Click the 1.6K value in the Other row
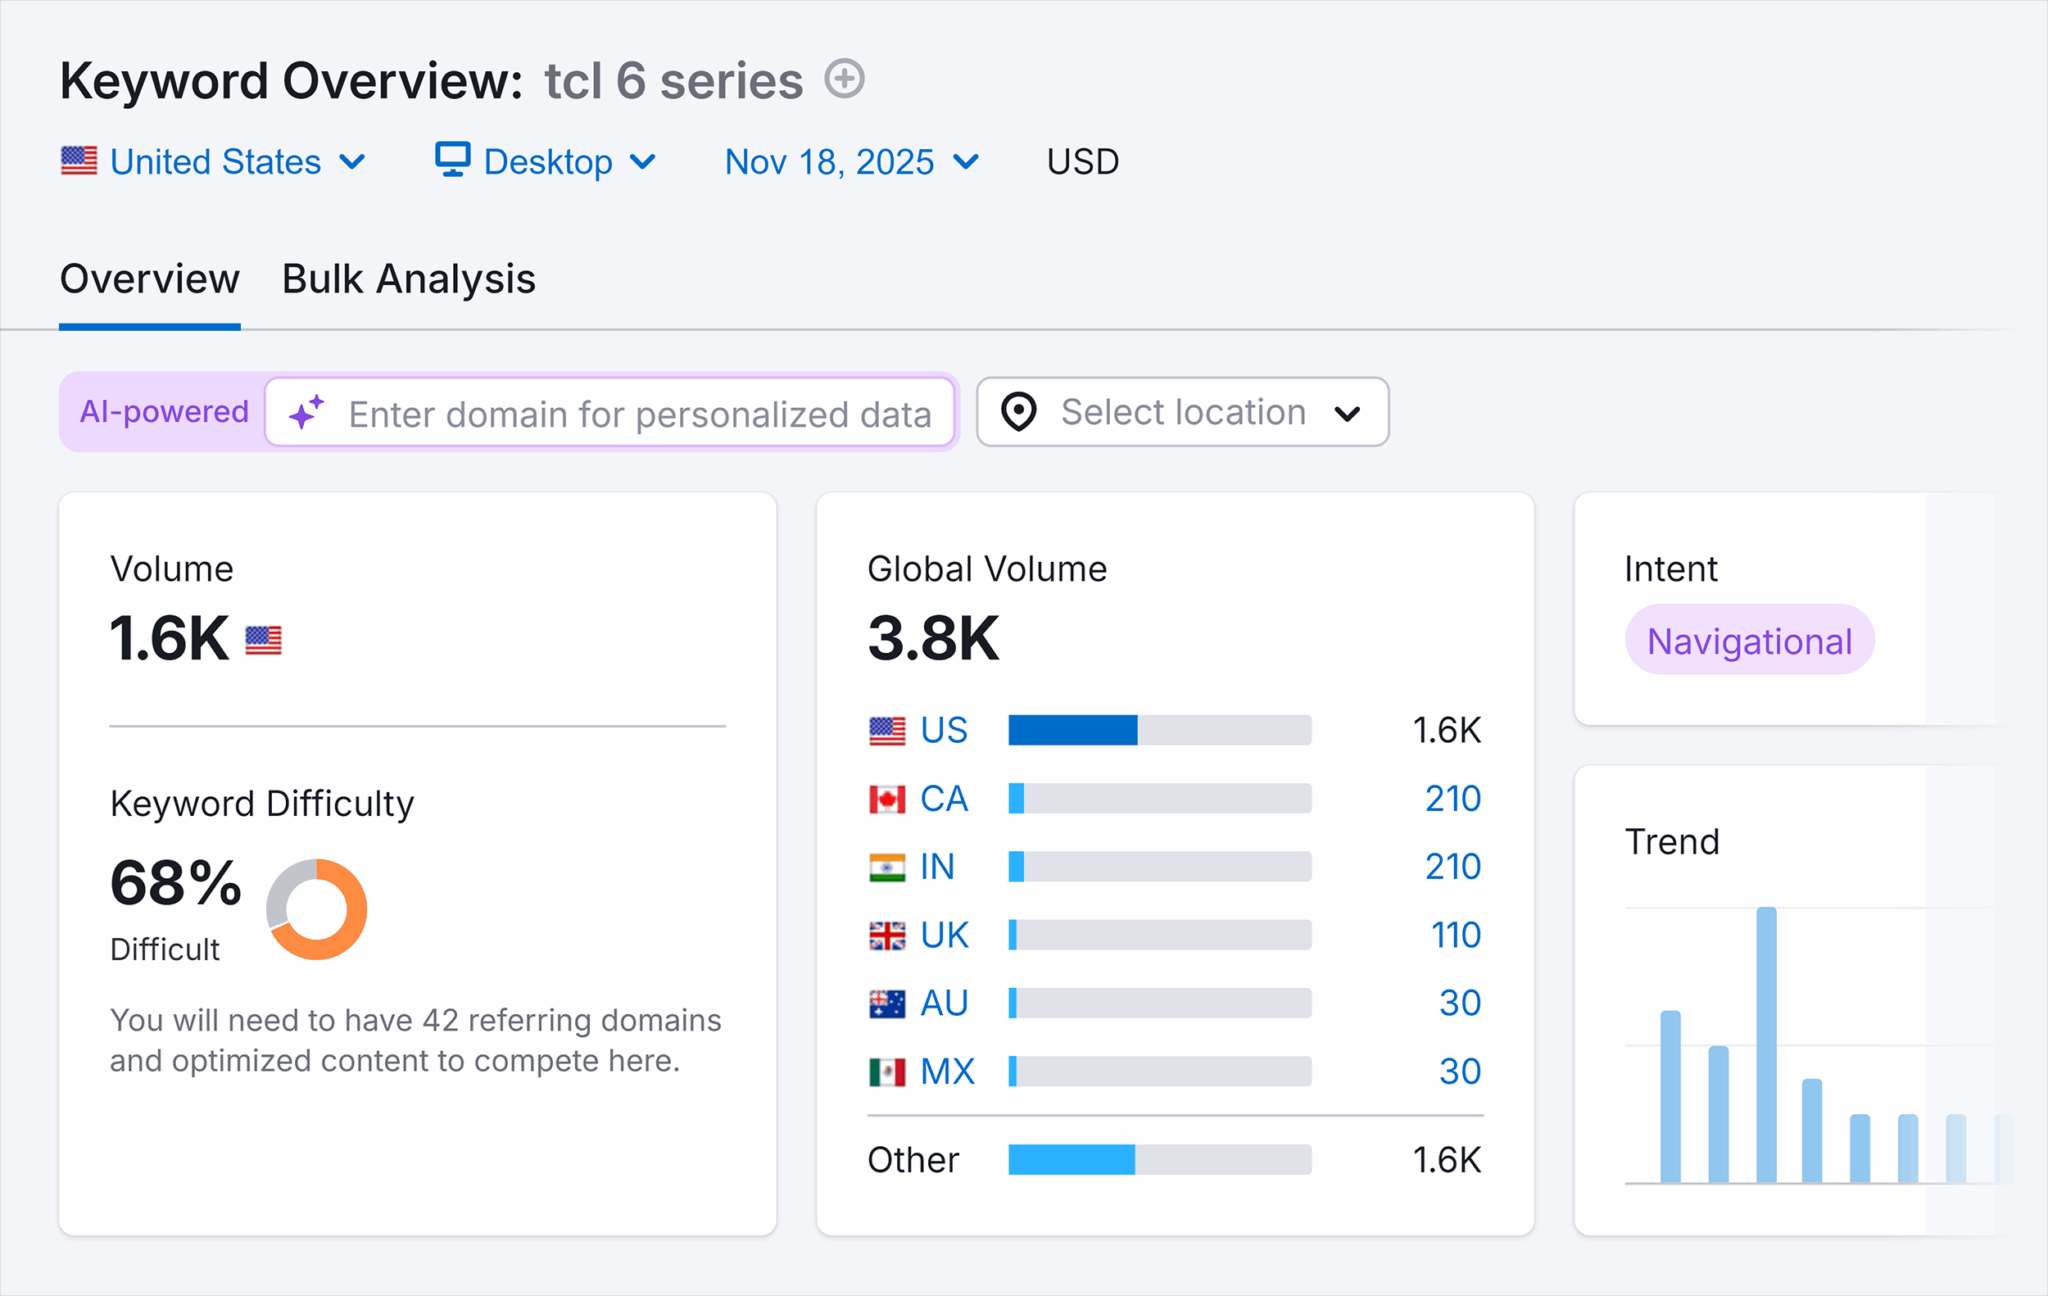Viewport: 2048px width, 1296px height. coord(1447,1159)
